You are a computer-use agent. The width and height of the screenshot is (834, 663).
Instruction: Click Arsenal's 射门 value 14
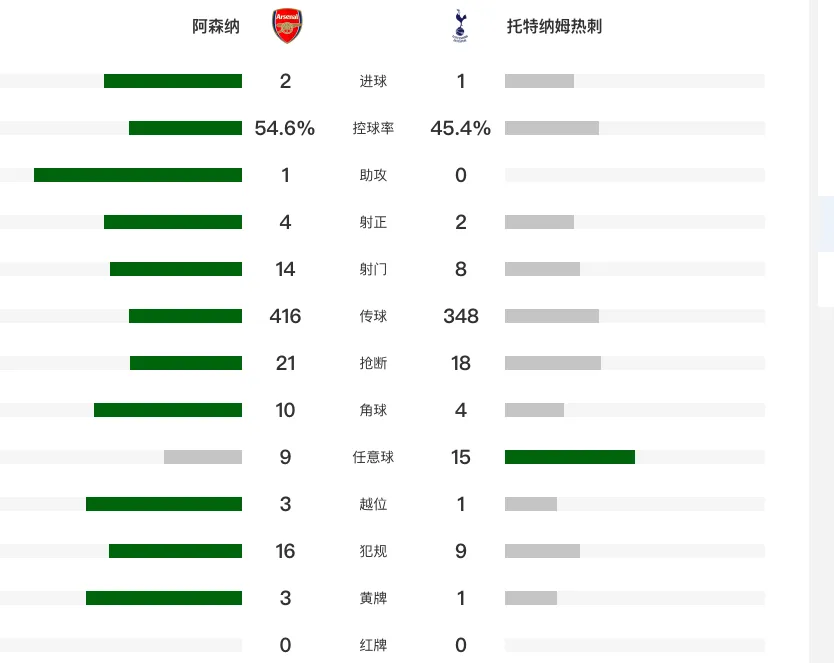coord(285,269)
